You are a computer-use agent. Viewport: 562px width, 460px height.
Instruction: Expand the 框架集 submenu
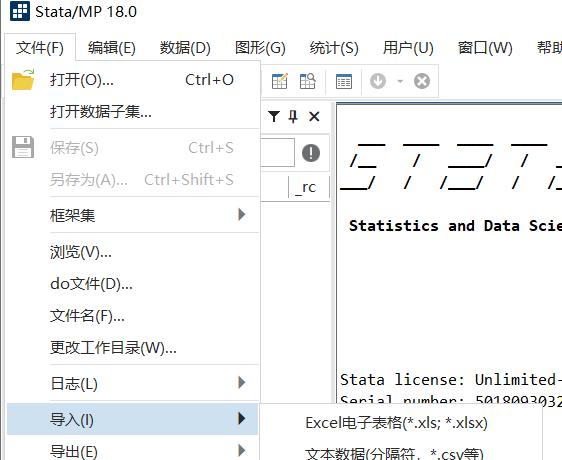(x=133, y=215)
